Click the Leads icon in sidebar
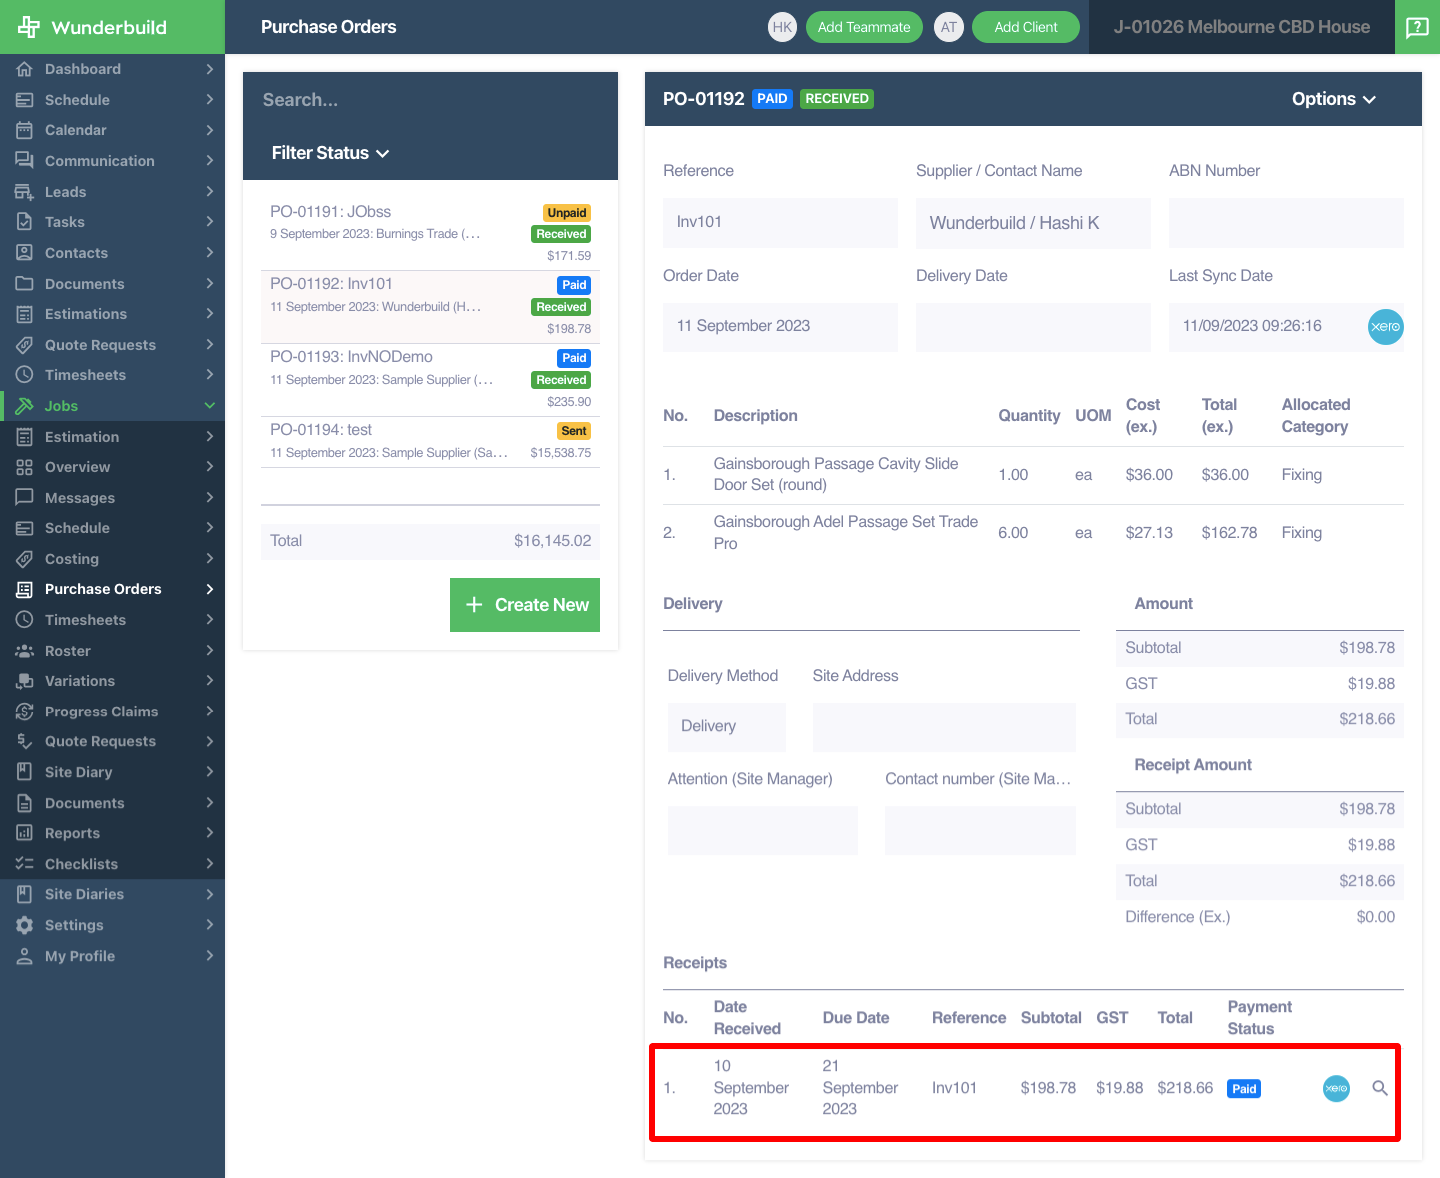The image size is (1440, 1178). (25, 192)
